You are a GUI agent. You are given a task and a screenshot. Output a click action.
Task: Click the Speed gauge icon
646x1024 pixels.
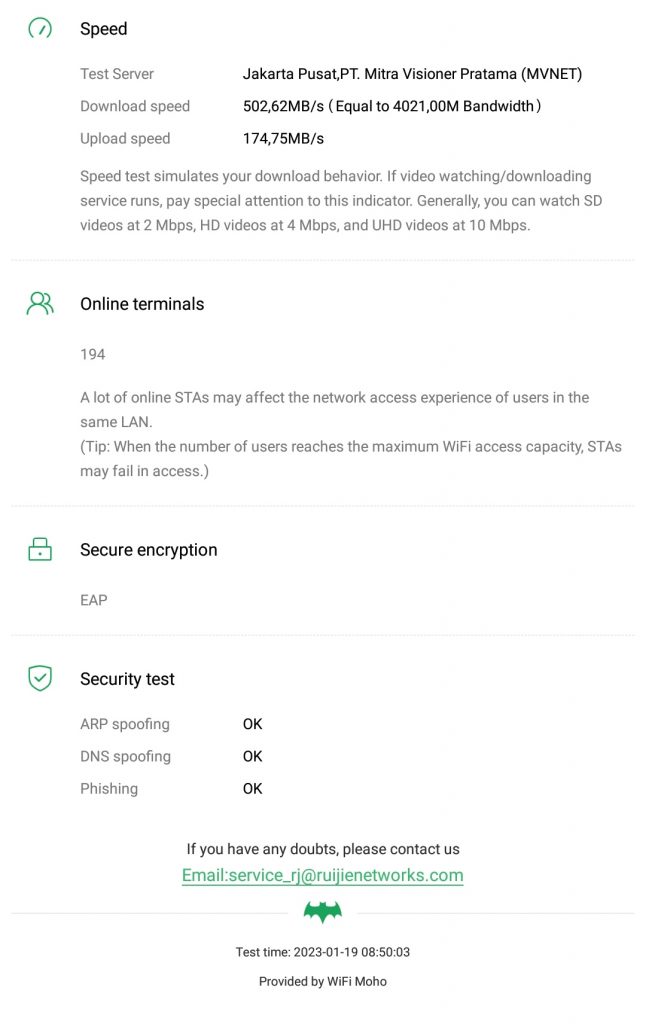[40, 29]
